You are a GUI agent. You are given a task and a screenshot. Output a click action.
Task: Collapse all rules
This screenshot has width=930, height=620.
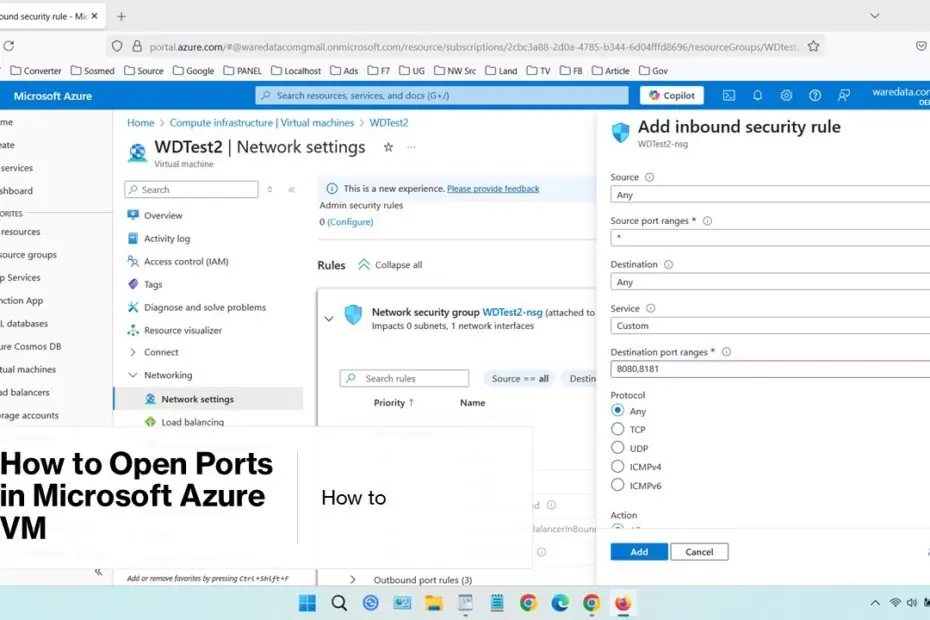pos(390,265)
